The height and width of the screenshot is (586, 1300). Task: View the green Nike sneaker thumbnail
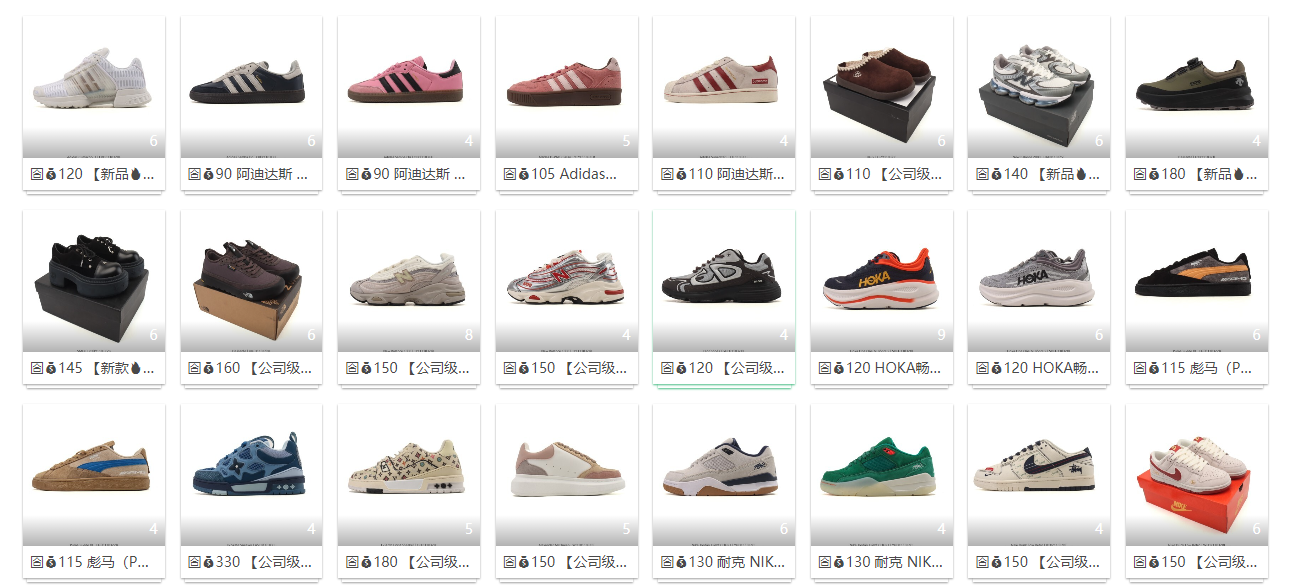(882, 474)
